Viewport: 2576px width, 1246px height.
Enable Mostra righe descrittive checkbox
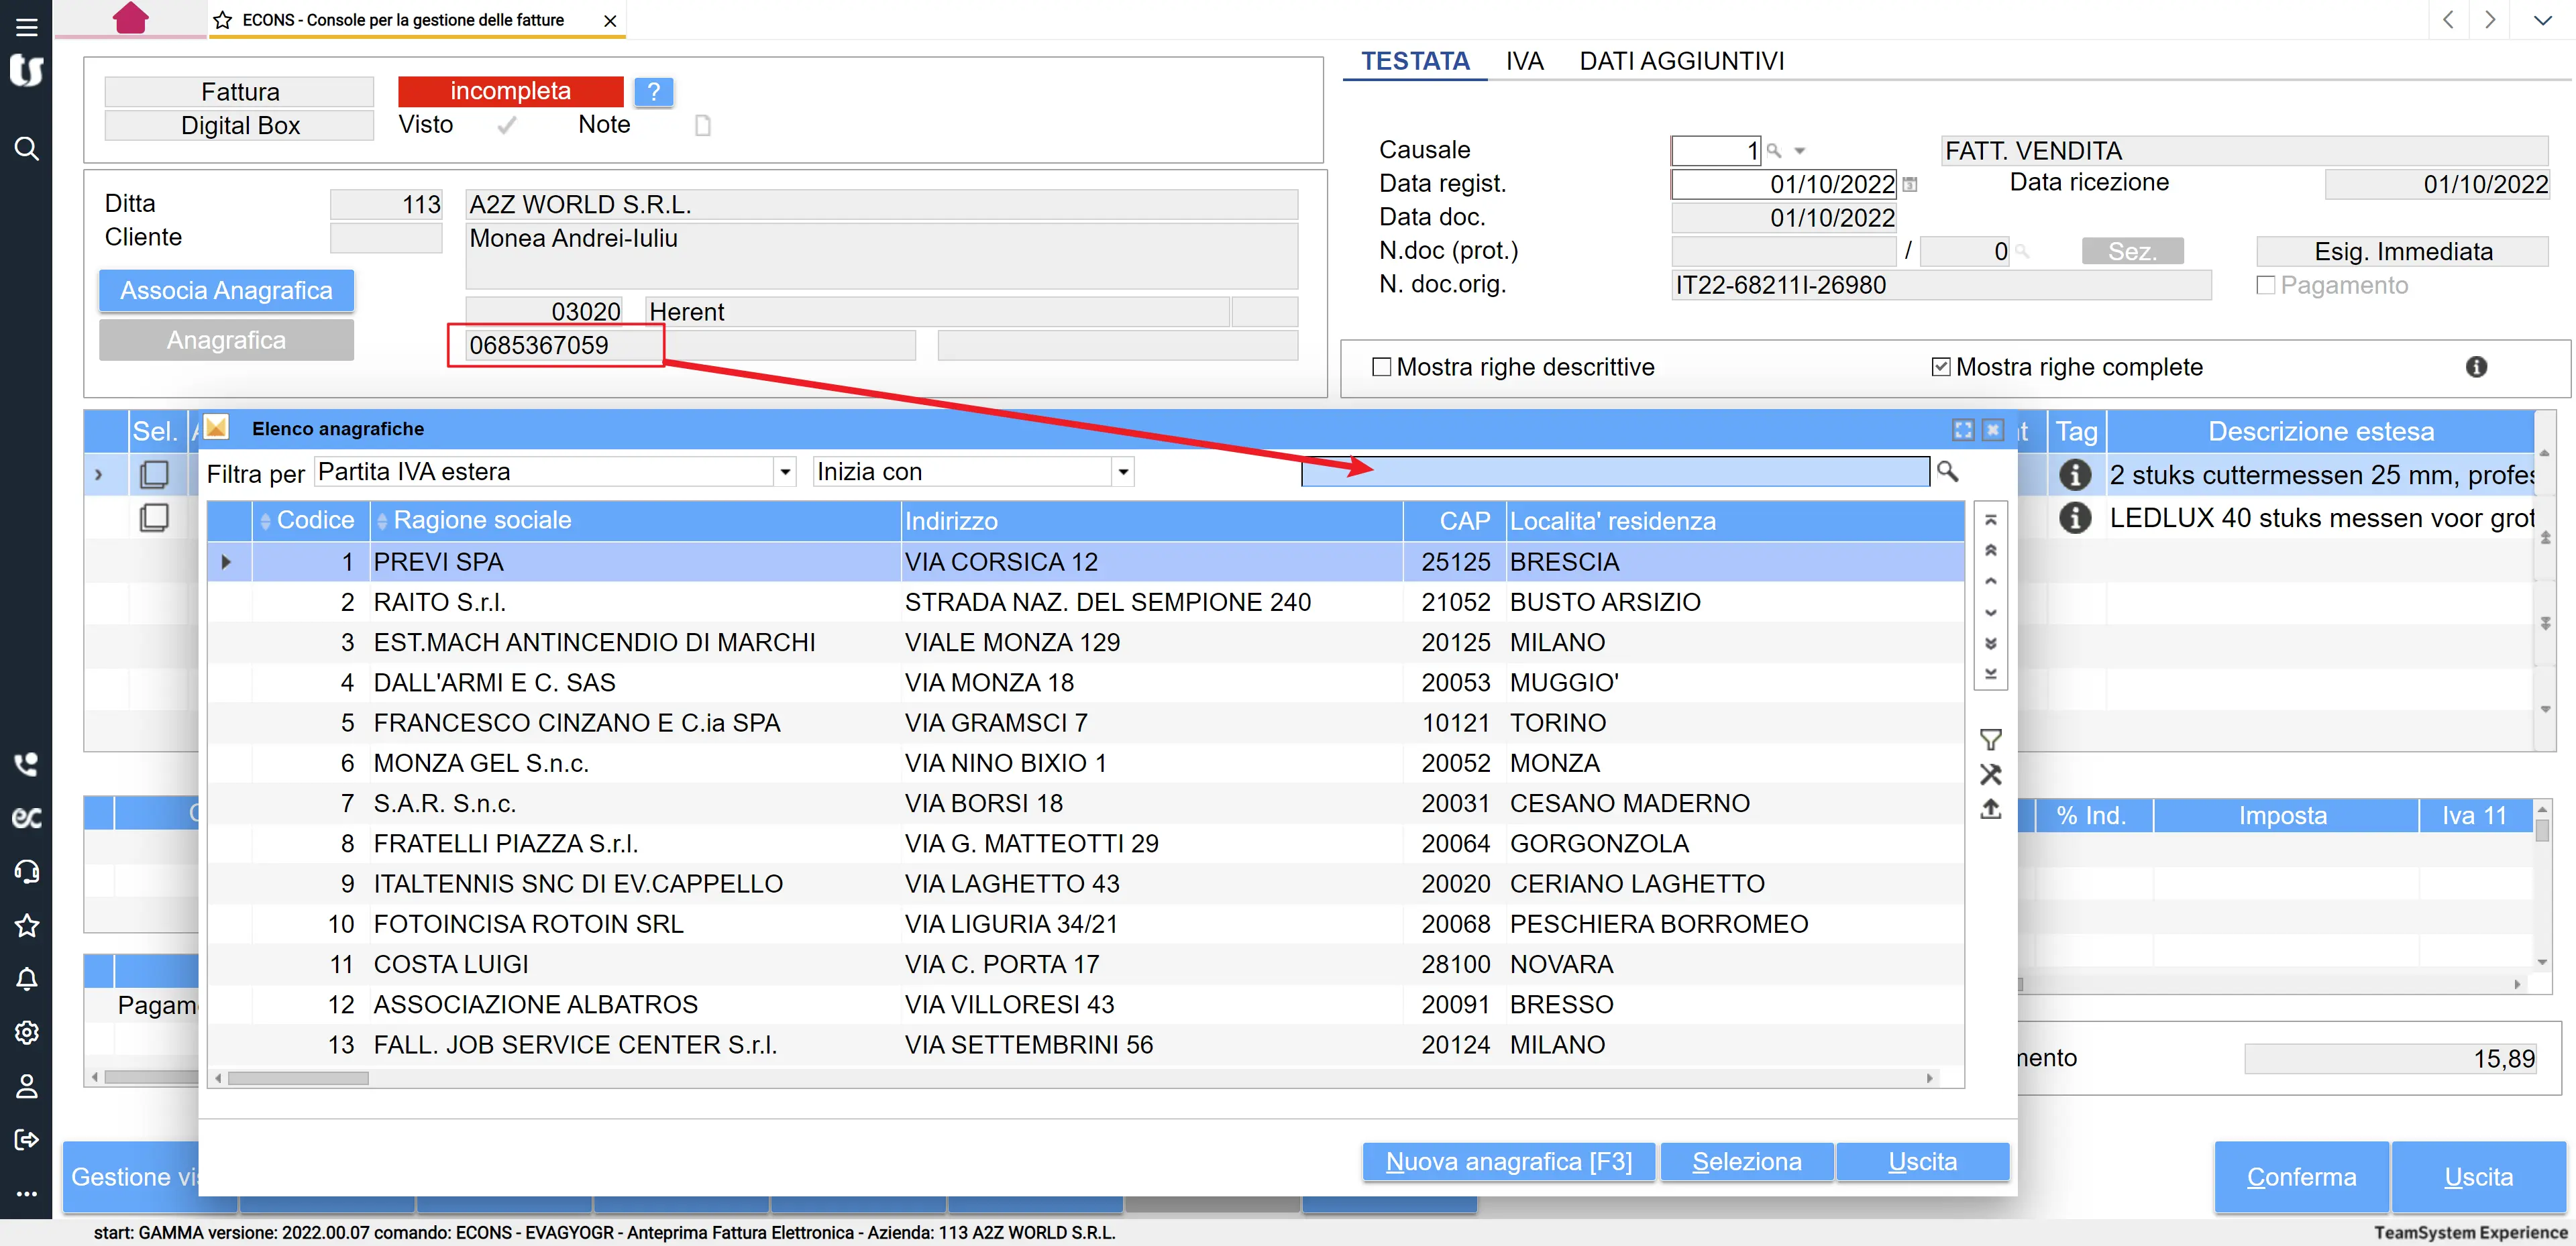1381,367
